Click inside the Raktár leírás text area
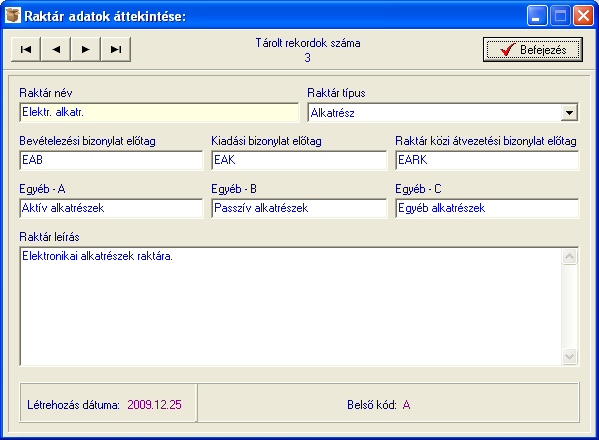The width and height of the screenshot is (599, 440). (291, 306)
